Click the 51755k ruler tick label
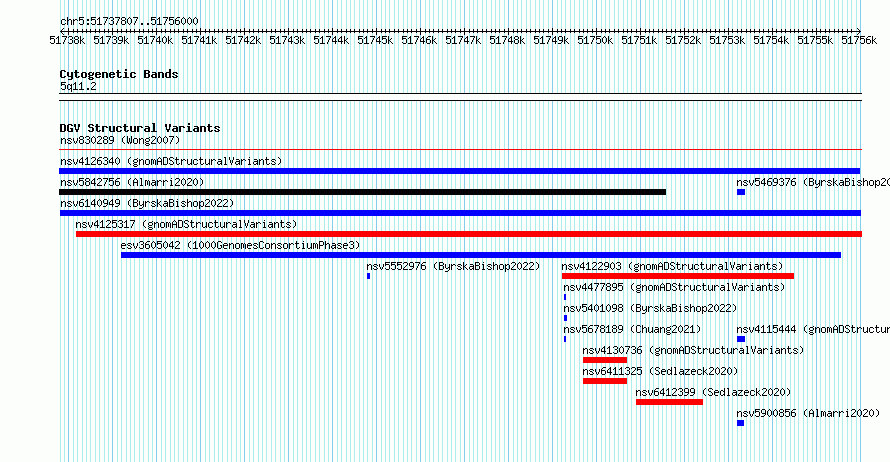The width and height of the screenshot is (890, 462). tap(815, 40)
